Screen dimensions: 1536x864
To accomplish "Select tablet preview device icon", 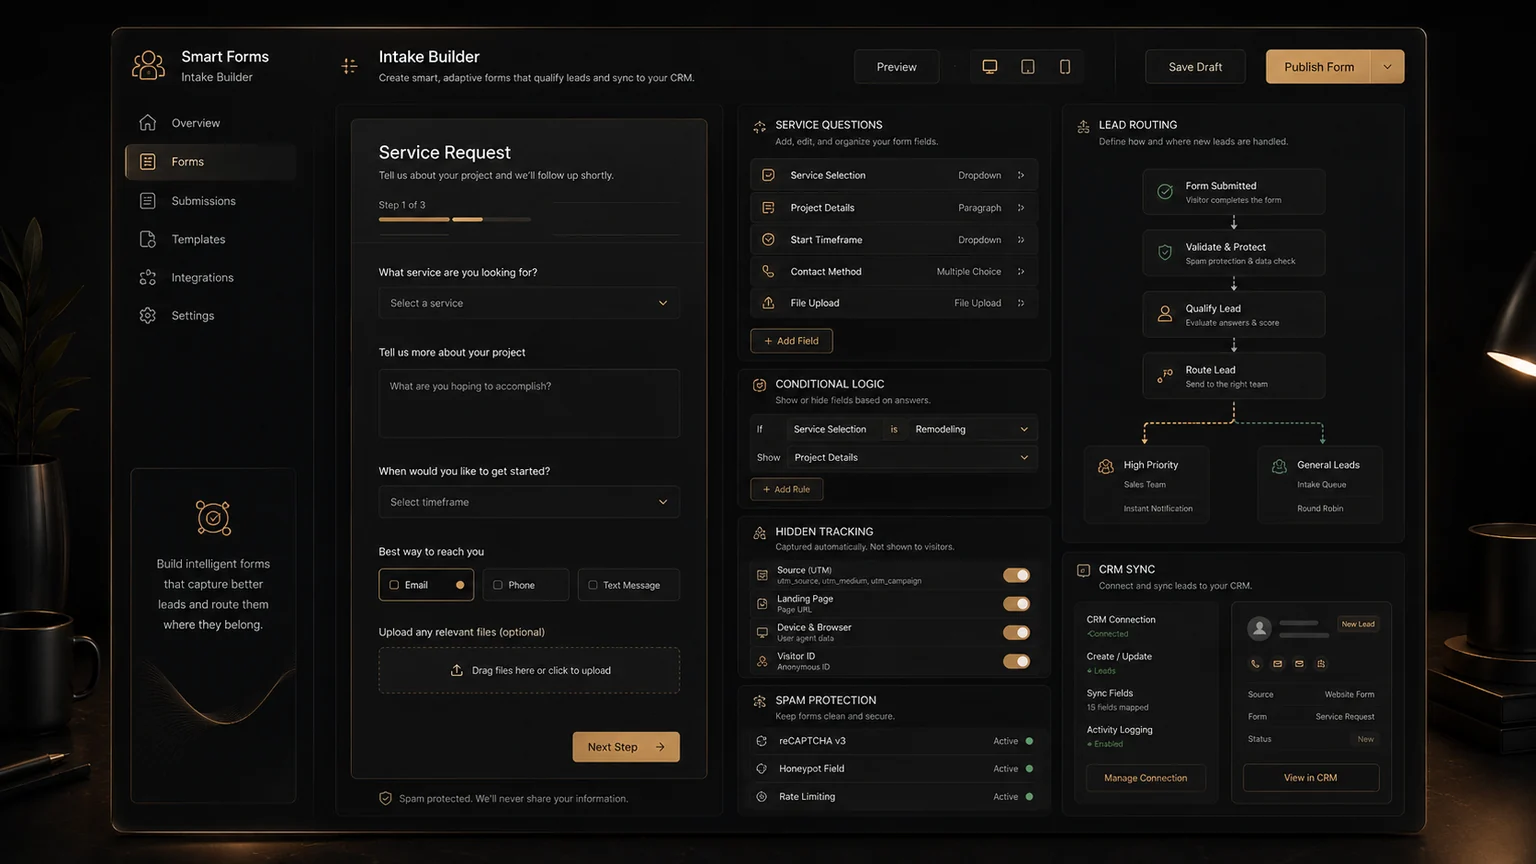I will [1027, 67].
